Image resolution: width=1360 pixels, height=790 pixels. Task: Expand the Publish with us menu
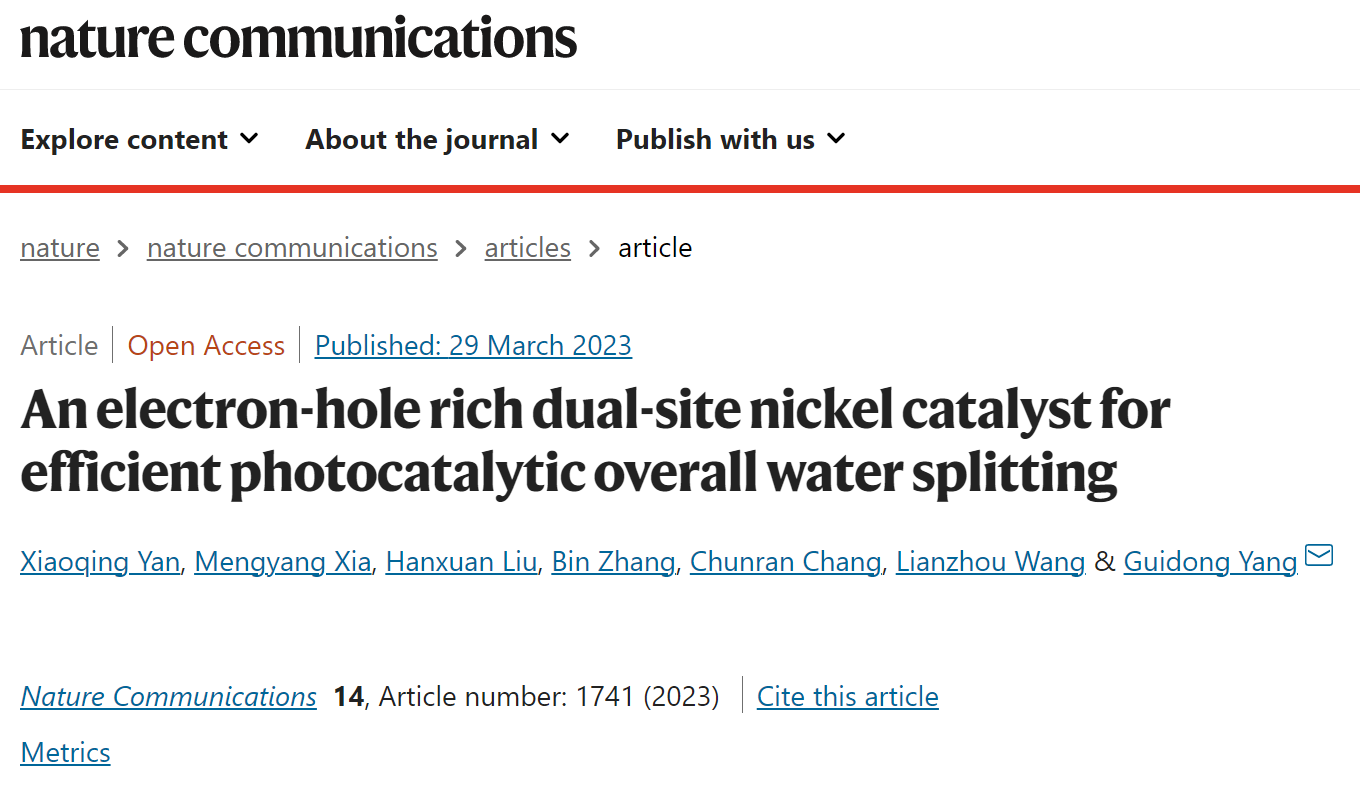tap(731, 139)
